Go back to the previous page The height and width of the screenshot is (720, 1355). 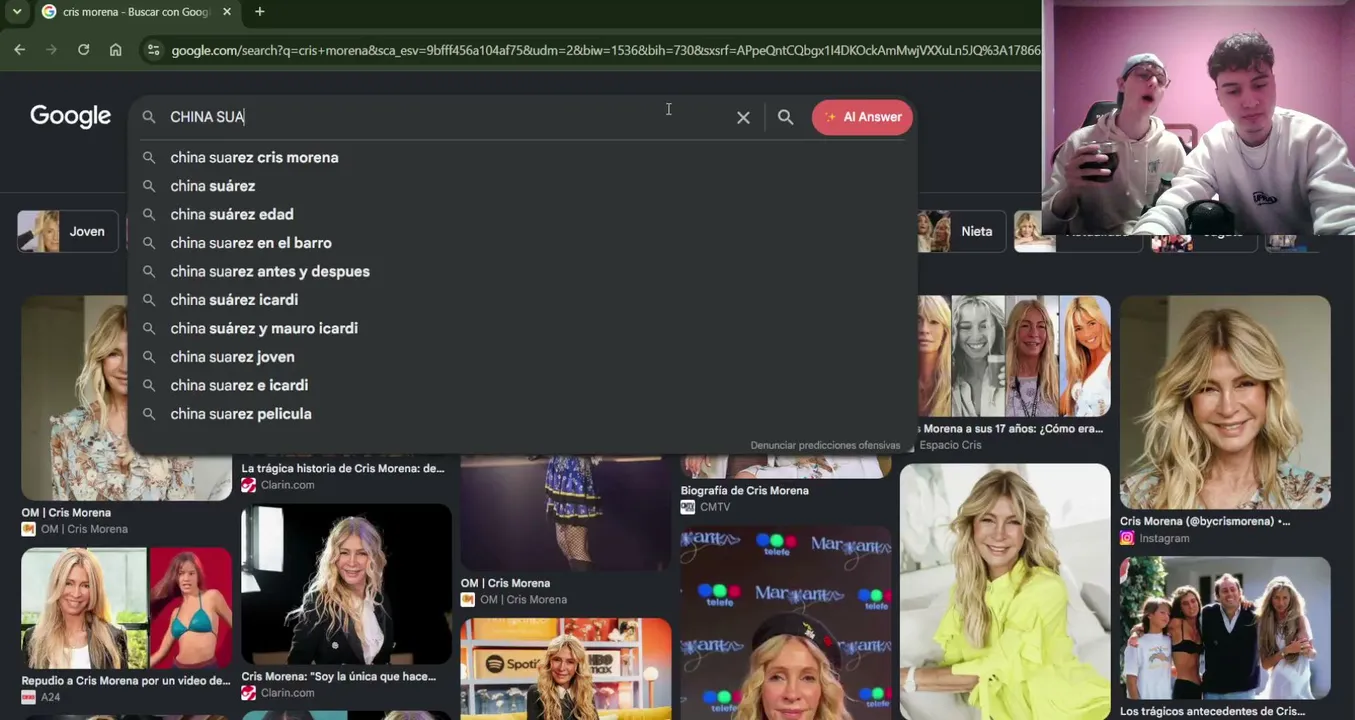click(x=20, y=50)
